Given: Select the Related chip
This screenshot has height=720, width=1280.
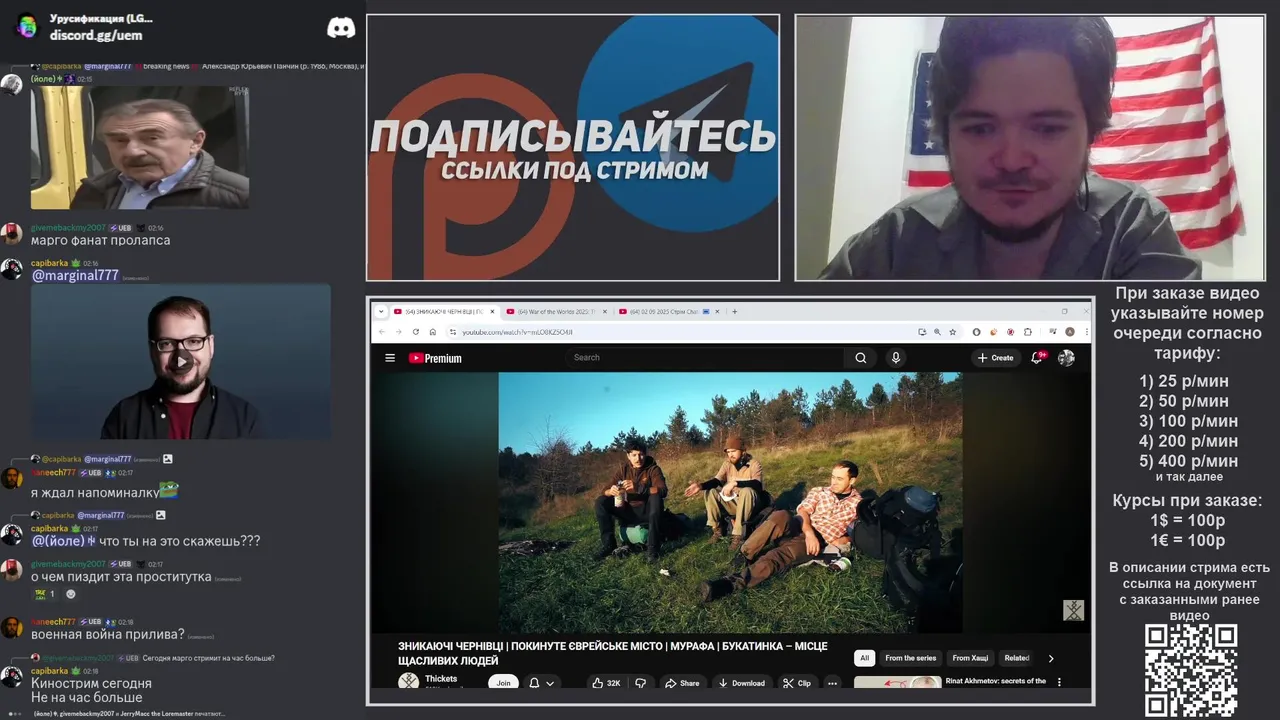Looking at the screenshot, I should tap(1017, 658).
